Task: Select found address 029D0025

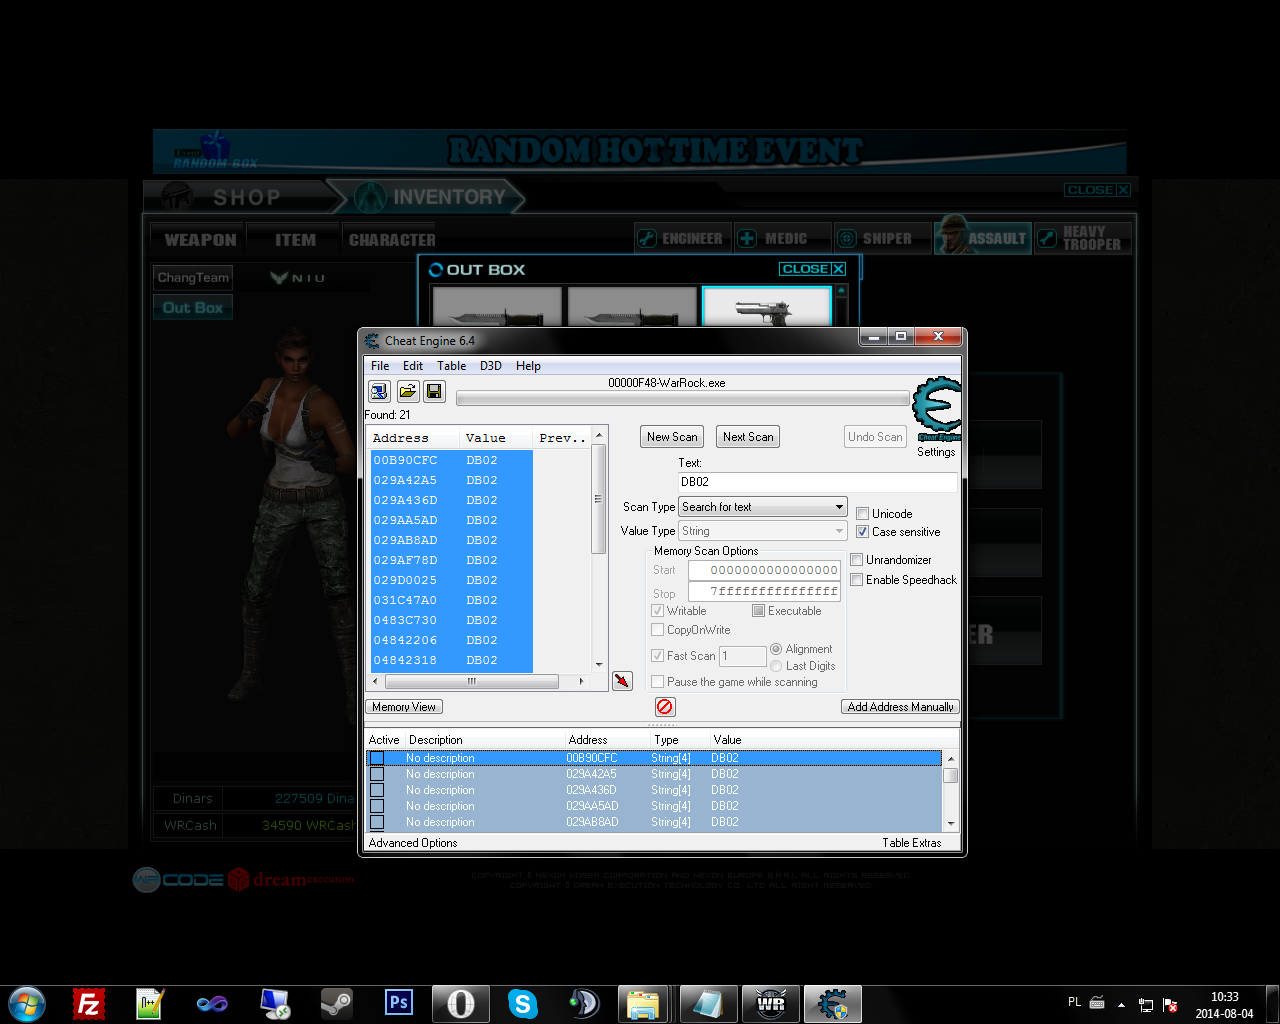Action: (x=452, y=580)
